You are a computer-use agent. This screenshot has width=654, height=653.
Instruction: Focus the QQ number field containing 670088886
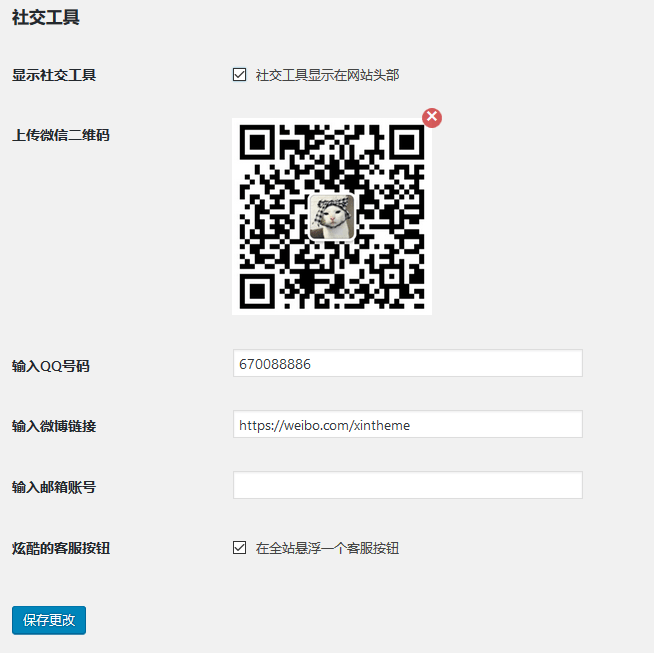pos(407,363)
